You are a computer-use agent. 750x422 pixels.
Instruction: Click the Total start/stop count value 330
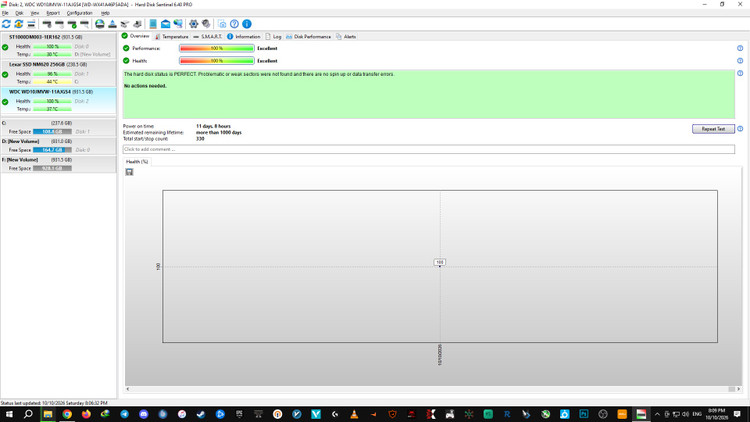click(200, 139)
